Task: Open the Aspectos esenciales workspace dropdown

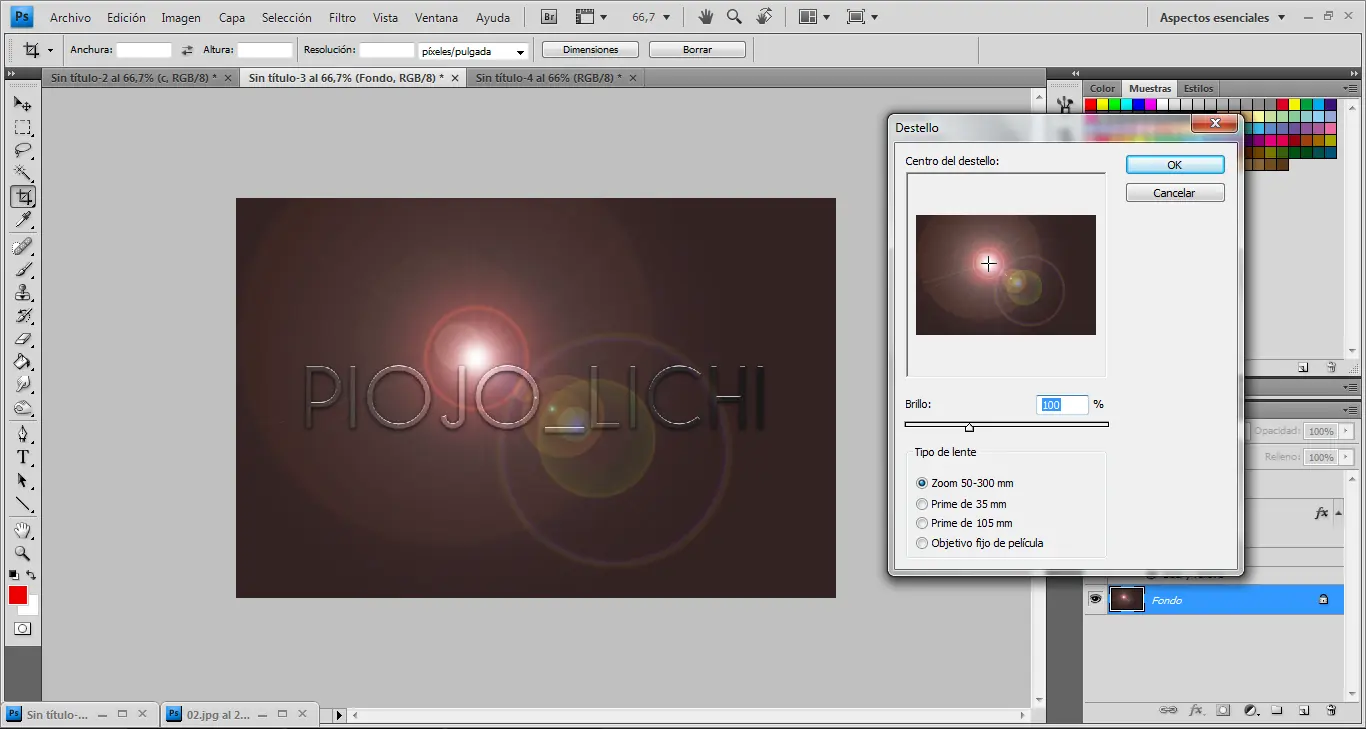Action: (1223, 17)
